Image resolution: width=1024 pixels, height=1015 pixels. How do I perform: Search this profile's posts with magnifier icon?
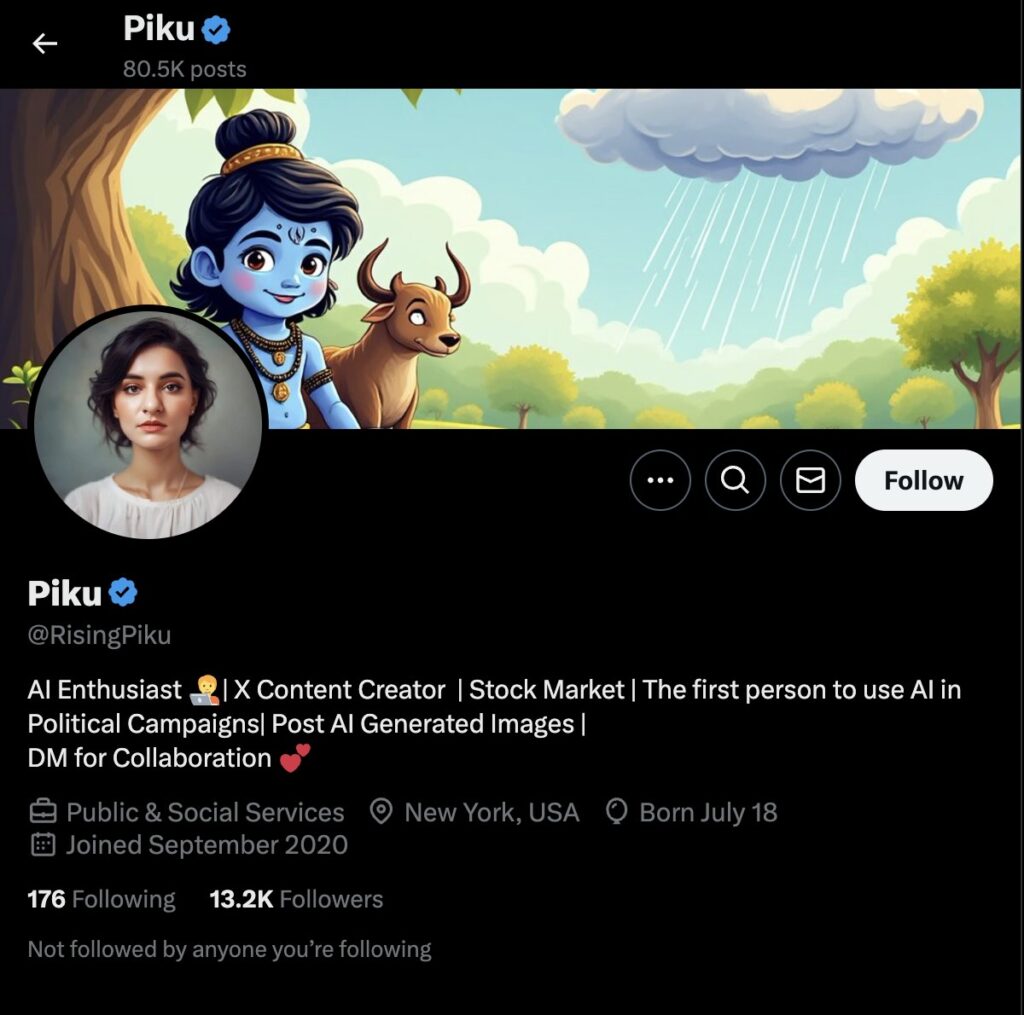pos(735,480)
